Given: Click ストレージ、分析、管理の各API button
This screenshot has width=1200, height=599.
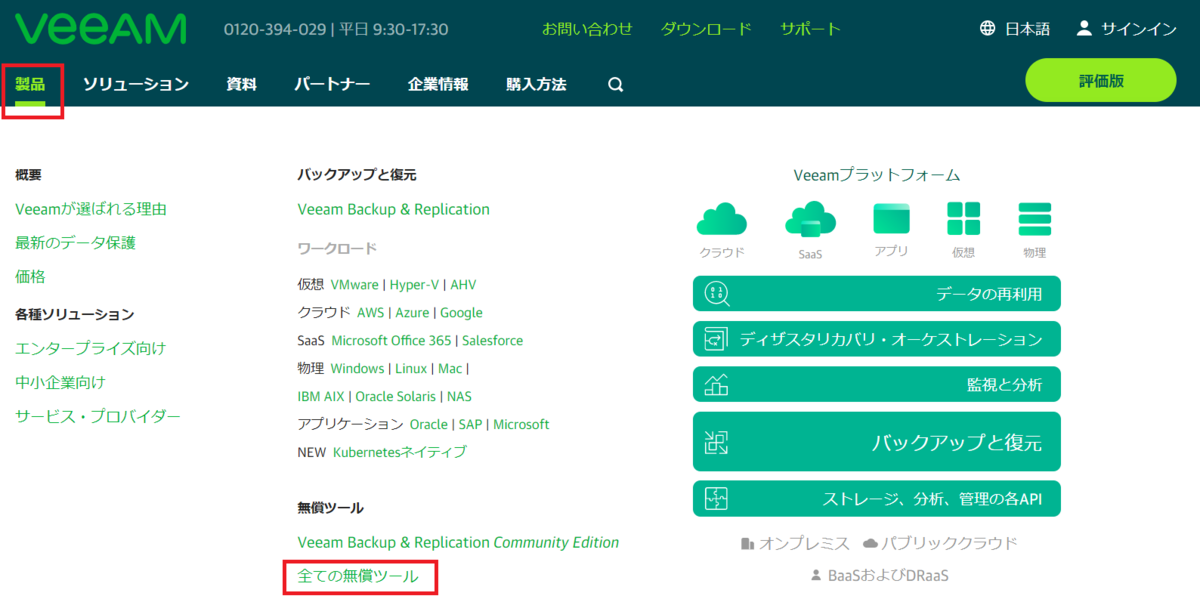Looking at the screenshot, I should coord(876,498).
